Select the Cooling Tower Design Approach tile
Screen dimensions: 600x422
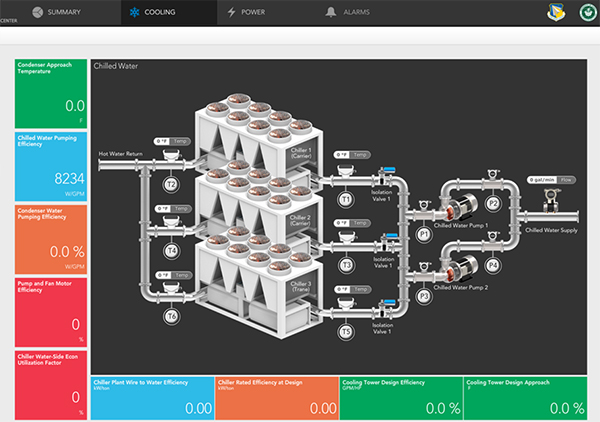tap(526, 397)
